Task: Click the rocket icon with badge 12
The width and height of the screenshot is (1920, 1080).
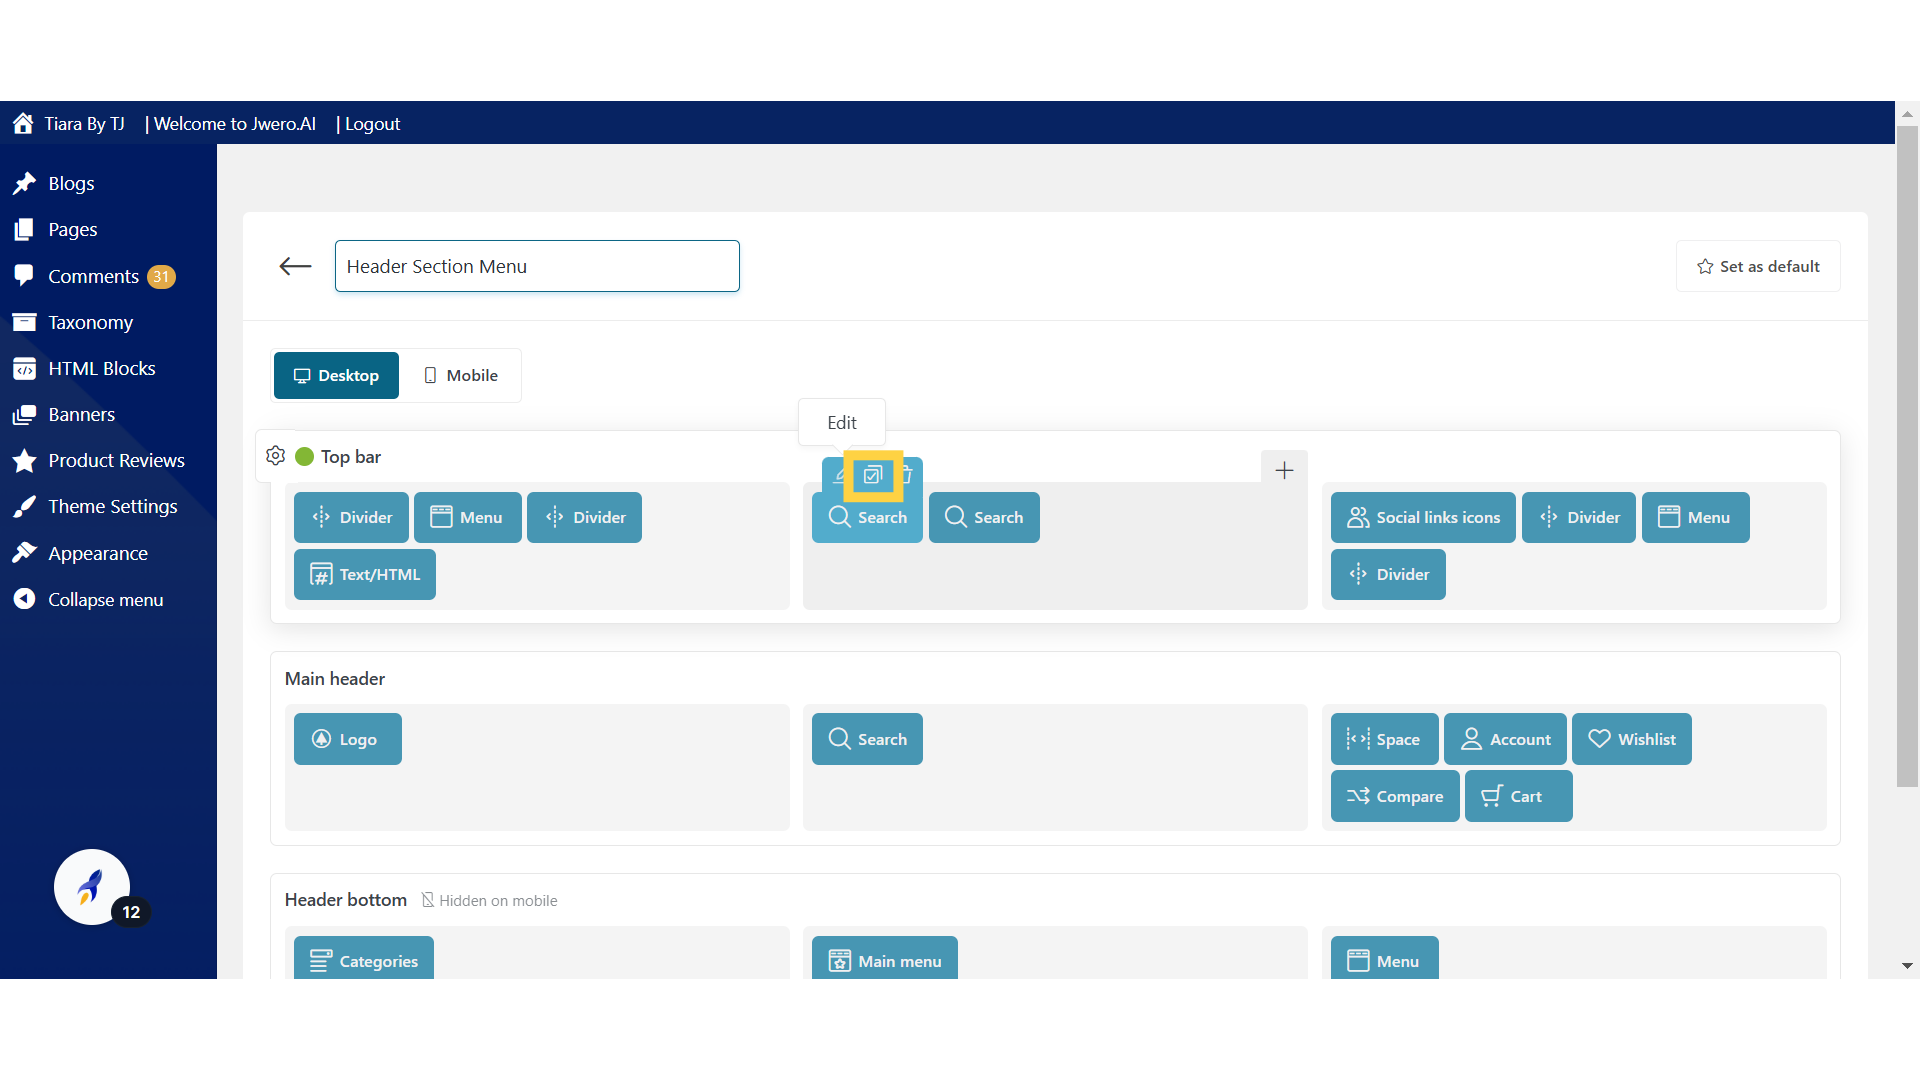Action: click(x=92, y=887)
